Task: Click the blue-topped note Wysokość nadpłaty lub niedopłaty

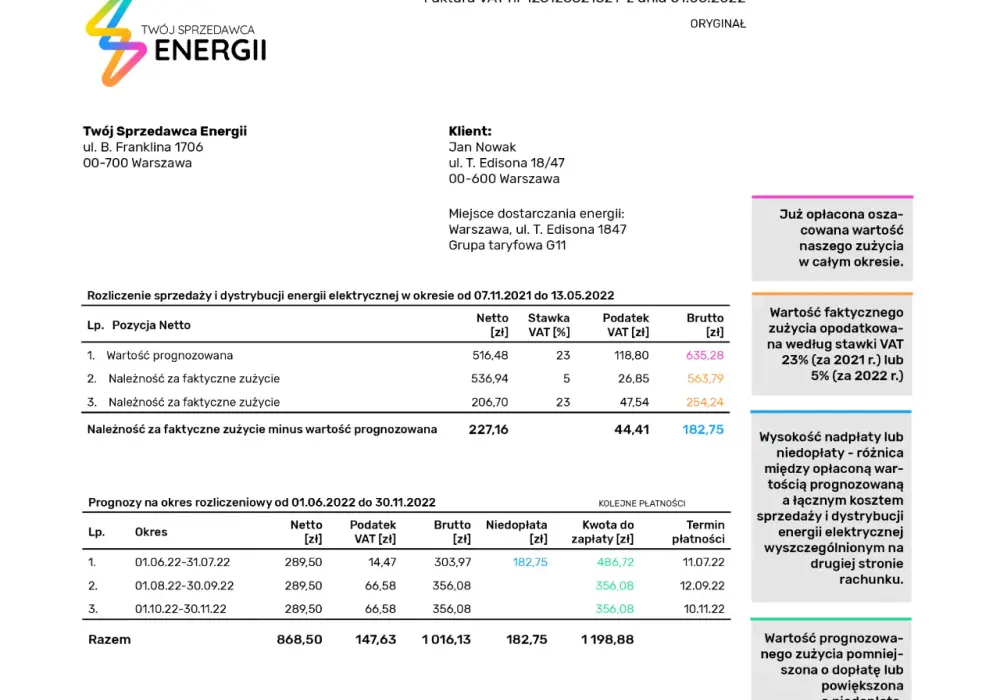Action: click(x=831, y=507)
